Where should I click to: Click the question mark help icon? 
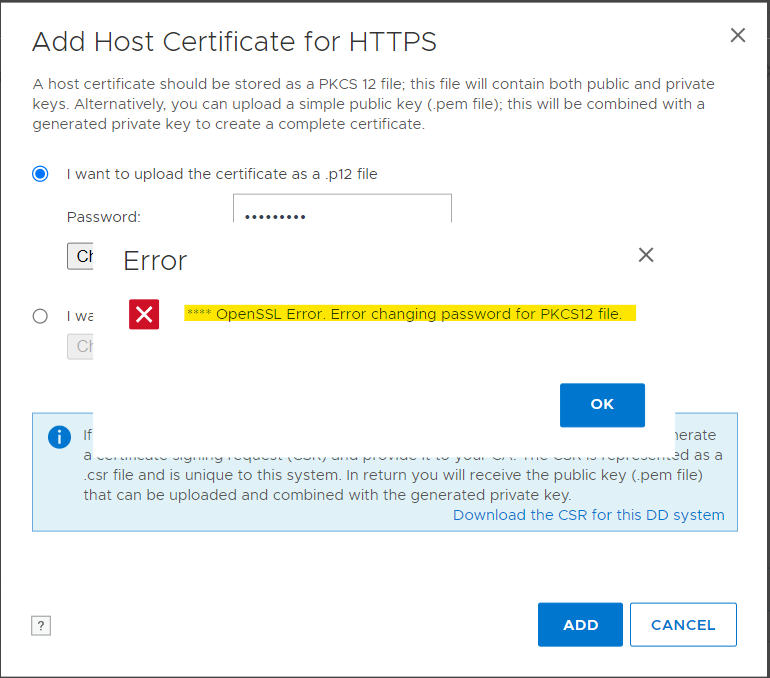41,626
